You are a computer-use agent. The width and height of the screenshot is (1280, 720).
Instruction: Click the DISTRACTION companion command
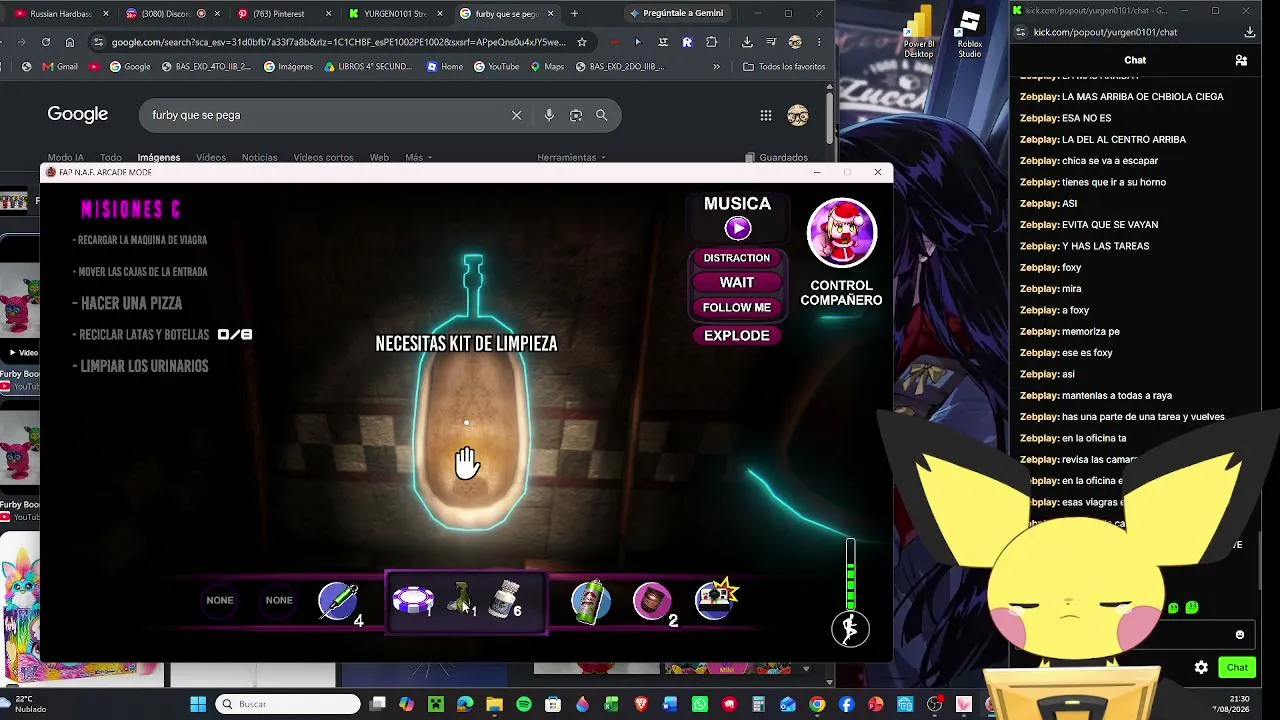point(737,258)
